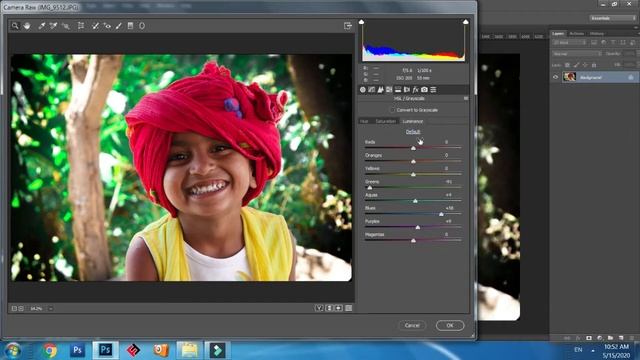Click the Greens luminance slider handle
Screen dimensions: 640x360
[370, 188]
